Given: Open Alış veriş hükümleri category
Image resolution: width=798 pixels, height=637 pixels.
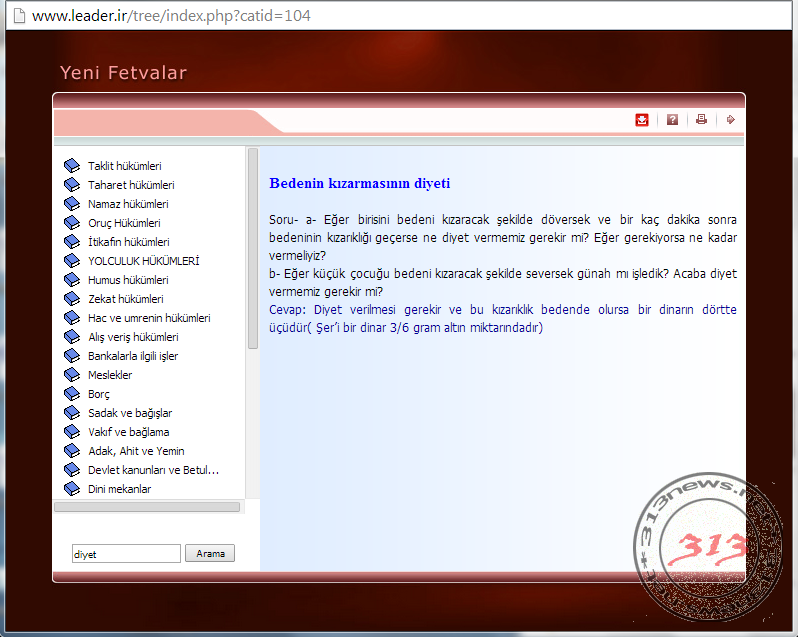Looking at the screenshot, I should [133, 337].
